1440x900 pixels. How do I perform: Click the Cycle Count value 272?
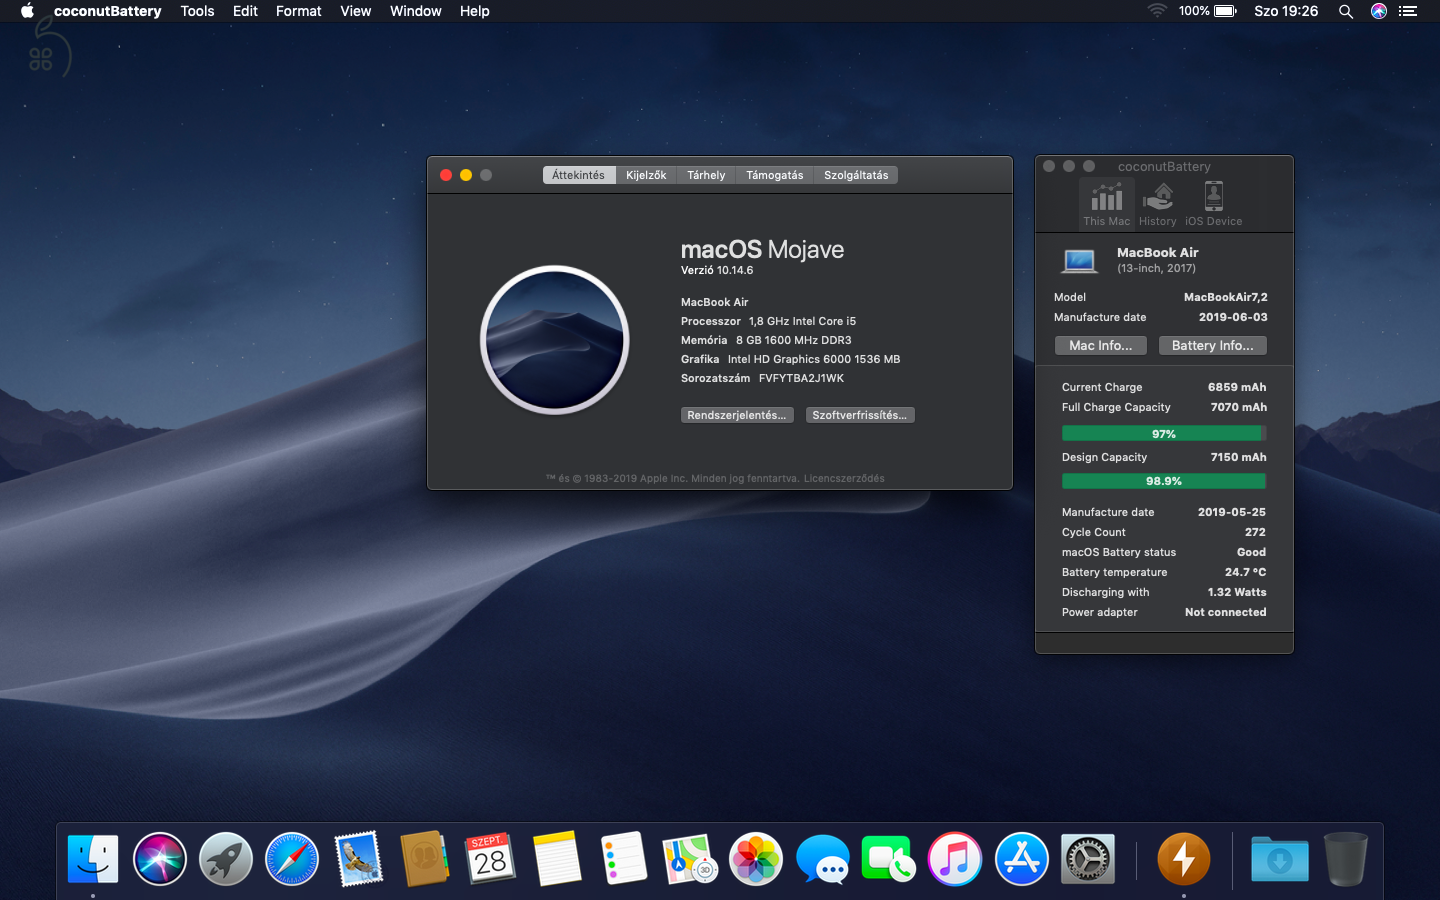pos(1255,532)
